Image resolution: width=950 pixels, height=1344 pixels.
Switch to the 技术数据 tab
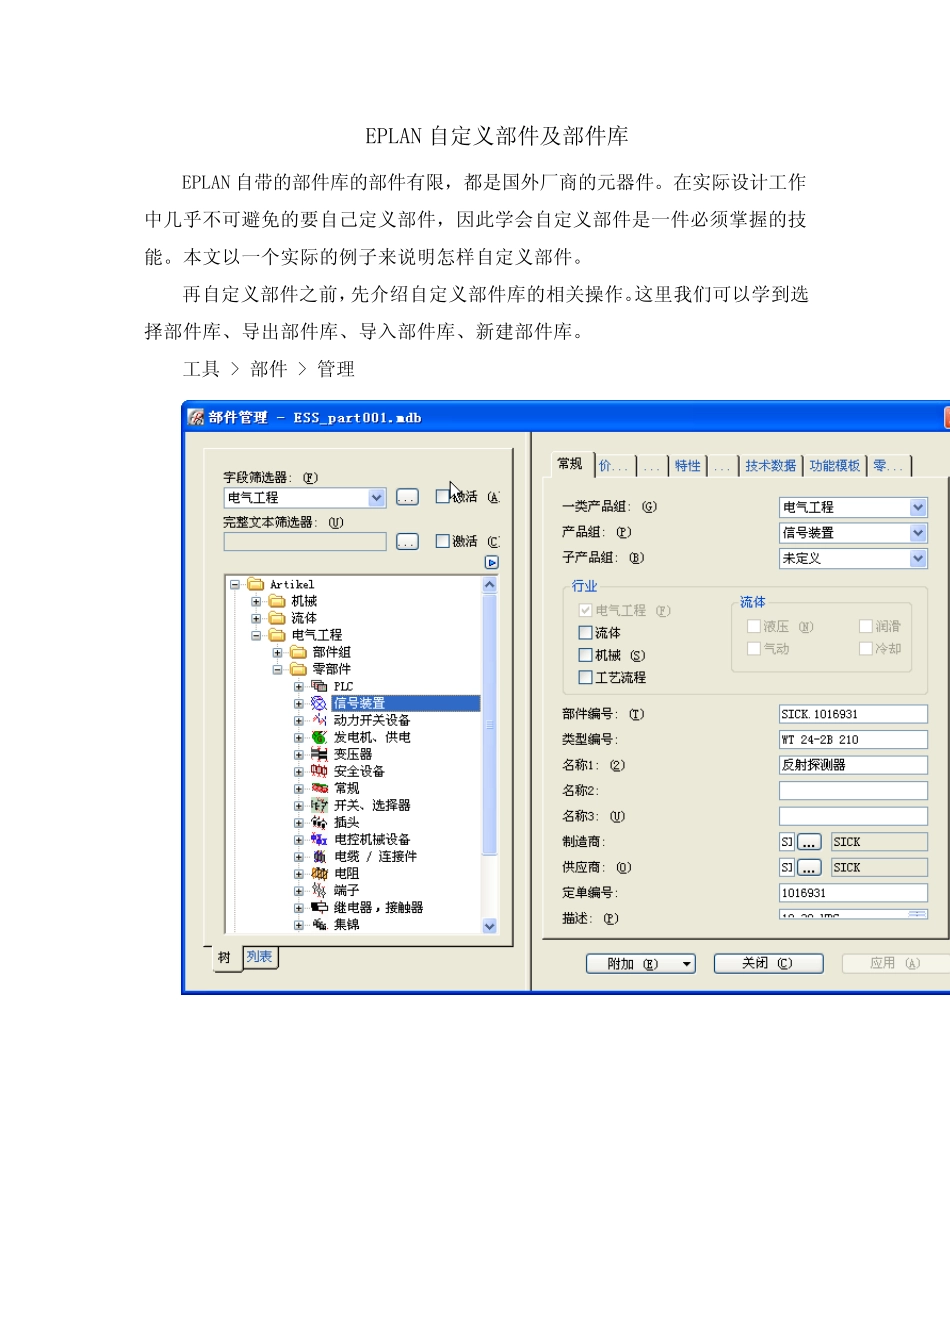(x=771, y=466)
